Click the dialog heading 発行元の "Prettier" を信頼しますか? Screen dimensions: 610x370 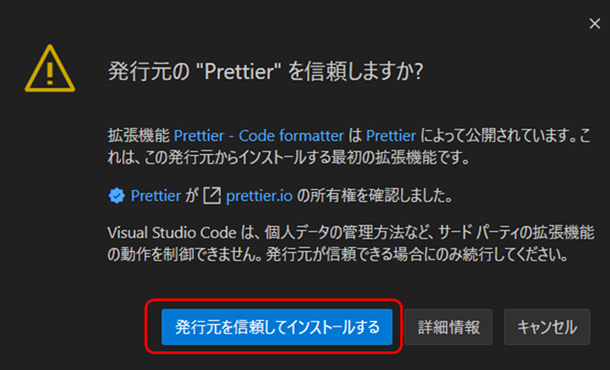265,72
